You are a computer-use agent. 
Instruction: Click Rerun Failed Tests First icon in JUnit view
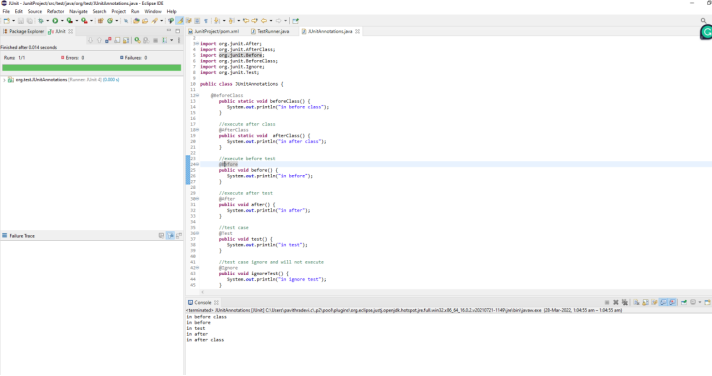[x=146, y=40]
